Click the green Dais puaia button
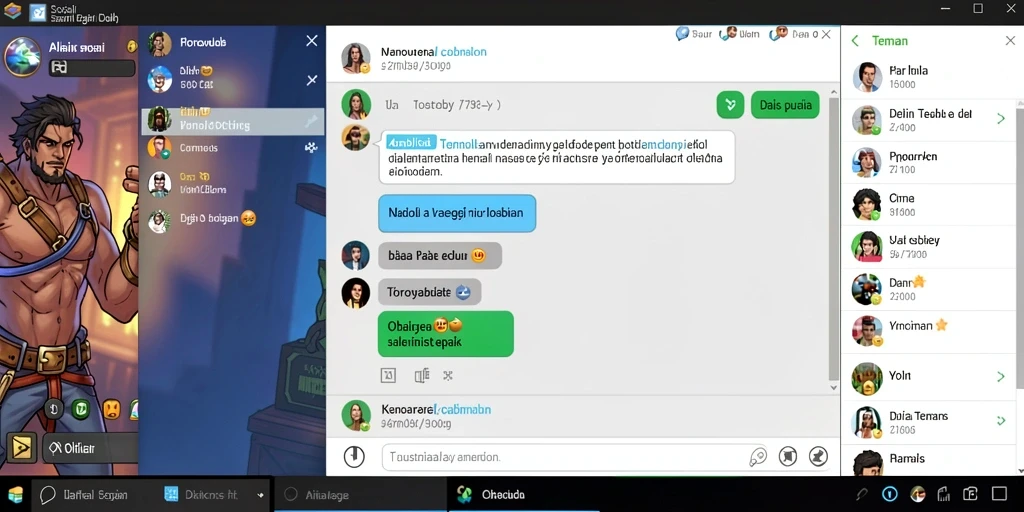This screenshot has height=512, width=1024. (785, 104)
